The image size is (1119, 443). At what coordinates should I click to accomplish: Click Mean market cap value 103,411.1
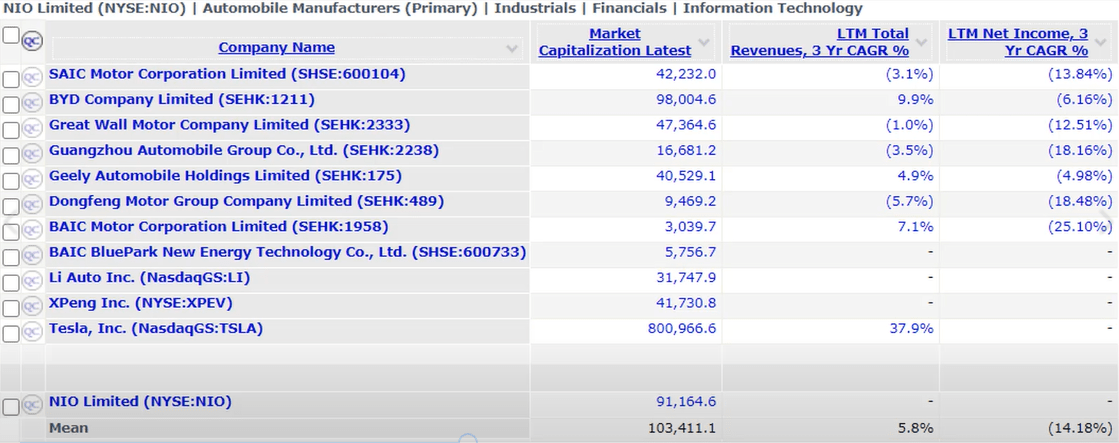(682, 428)
